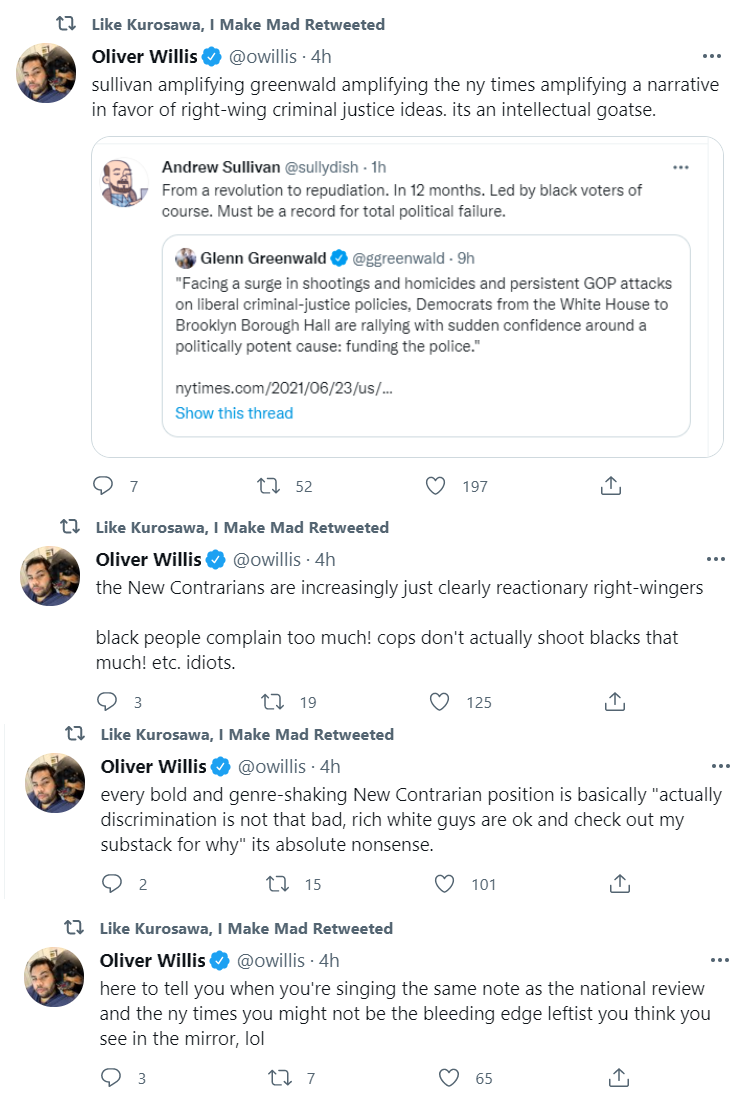Image resolution: width=740 pixels, height=1116 pixels.
Task: Retweet the tweet with 15 retweets
Action: (278, 884)
